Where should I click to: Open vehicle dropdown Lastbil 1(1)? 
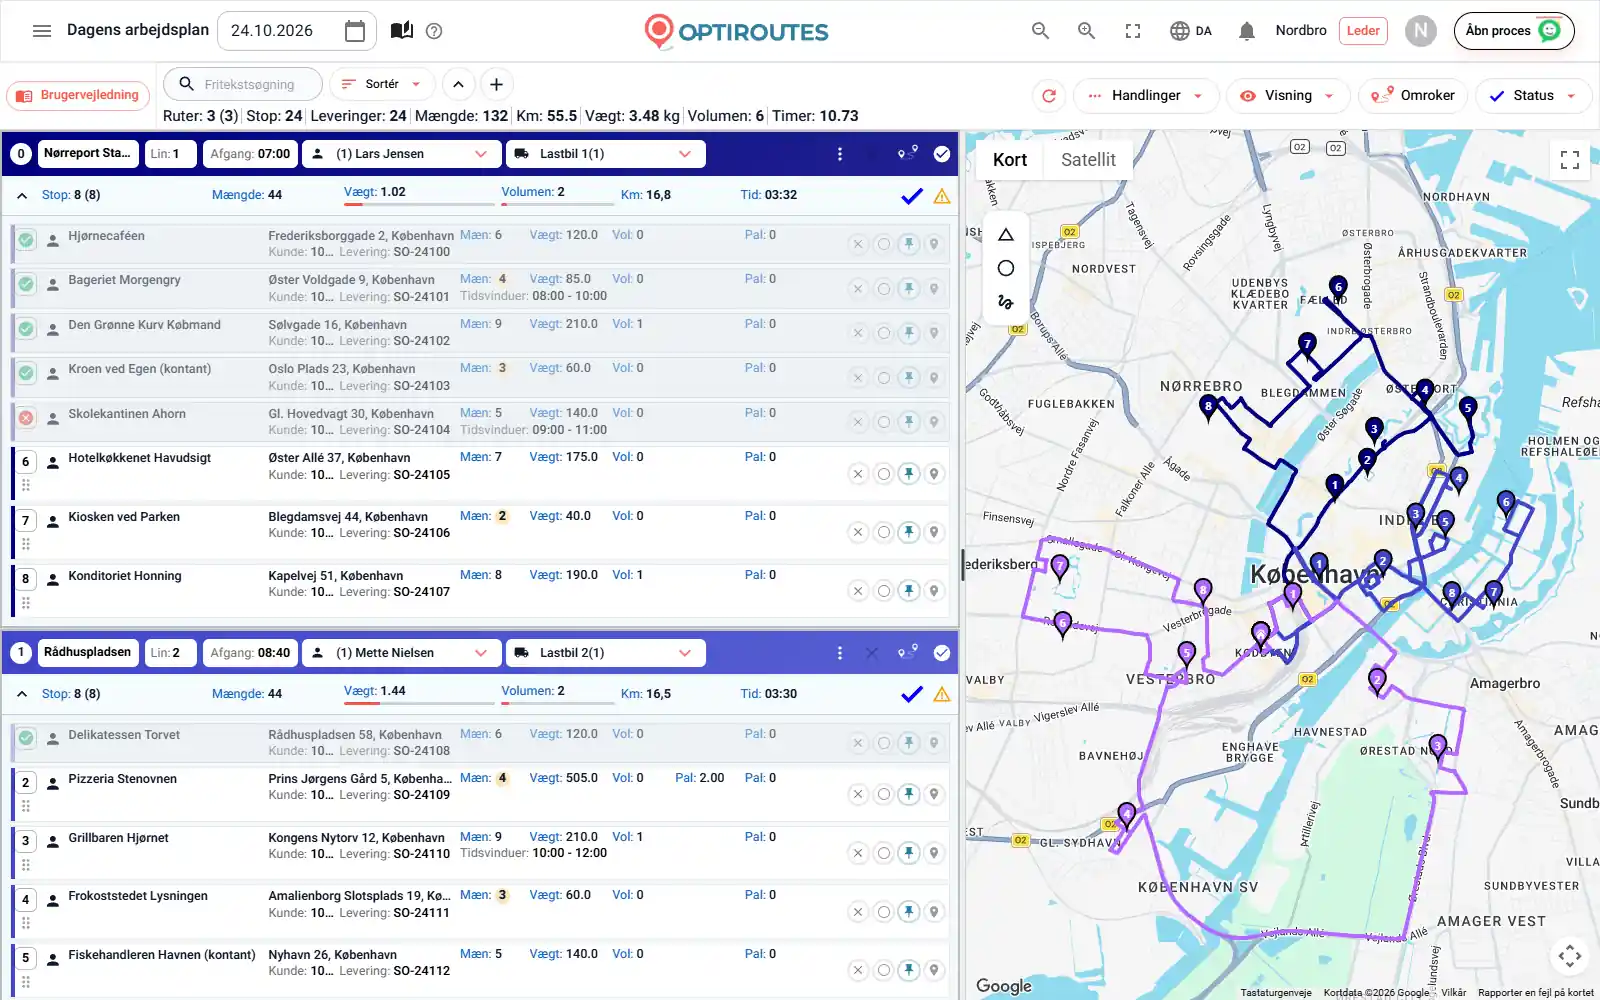tap(605, 154)
